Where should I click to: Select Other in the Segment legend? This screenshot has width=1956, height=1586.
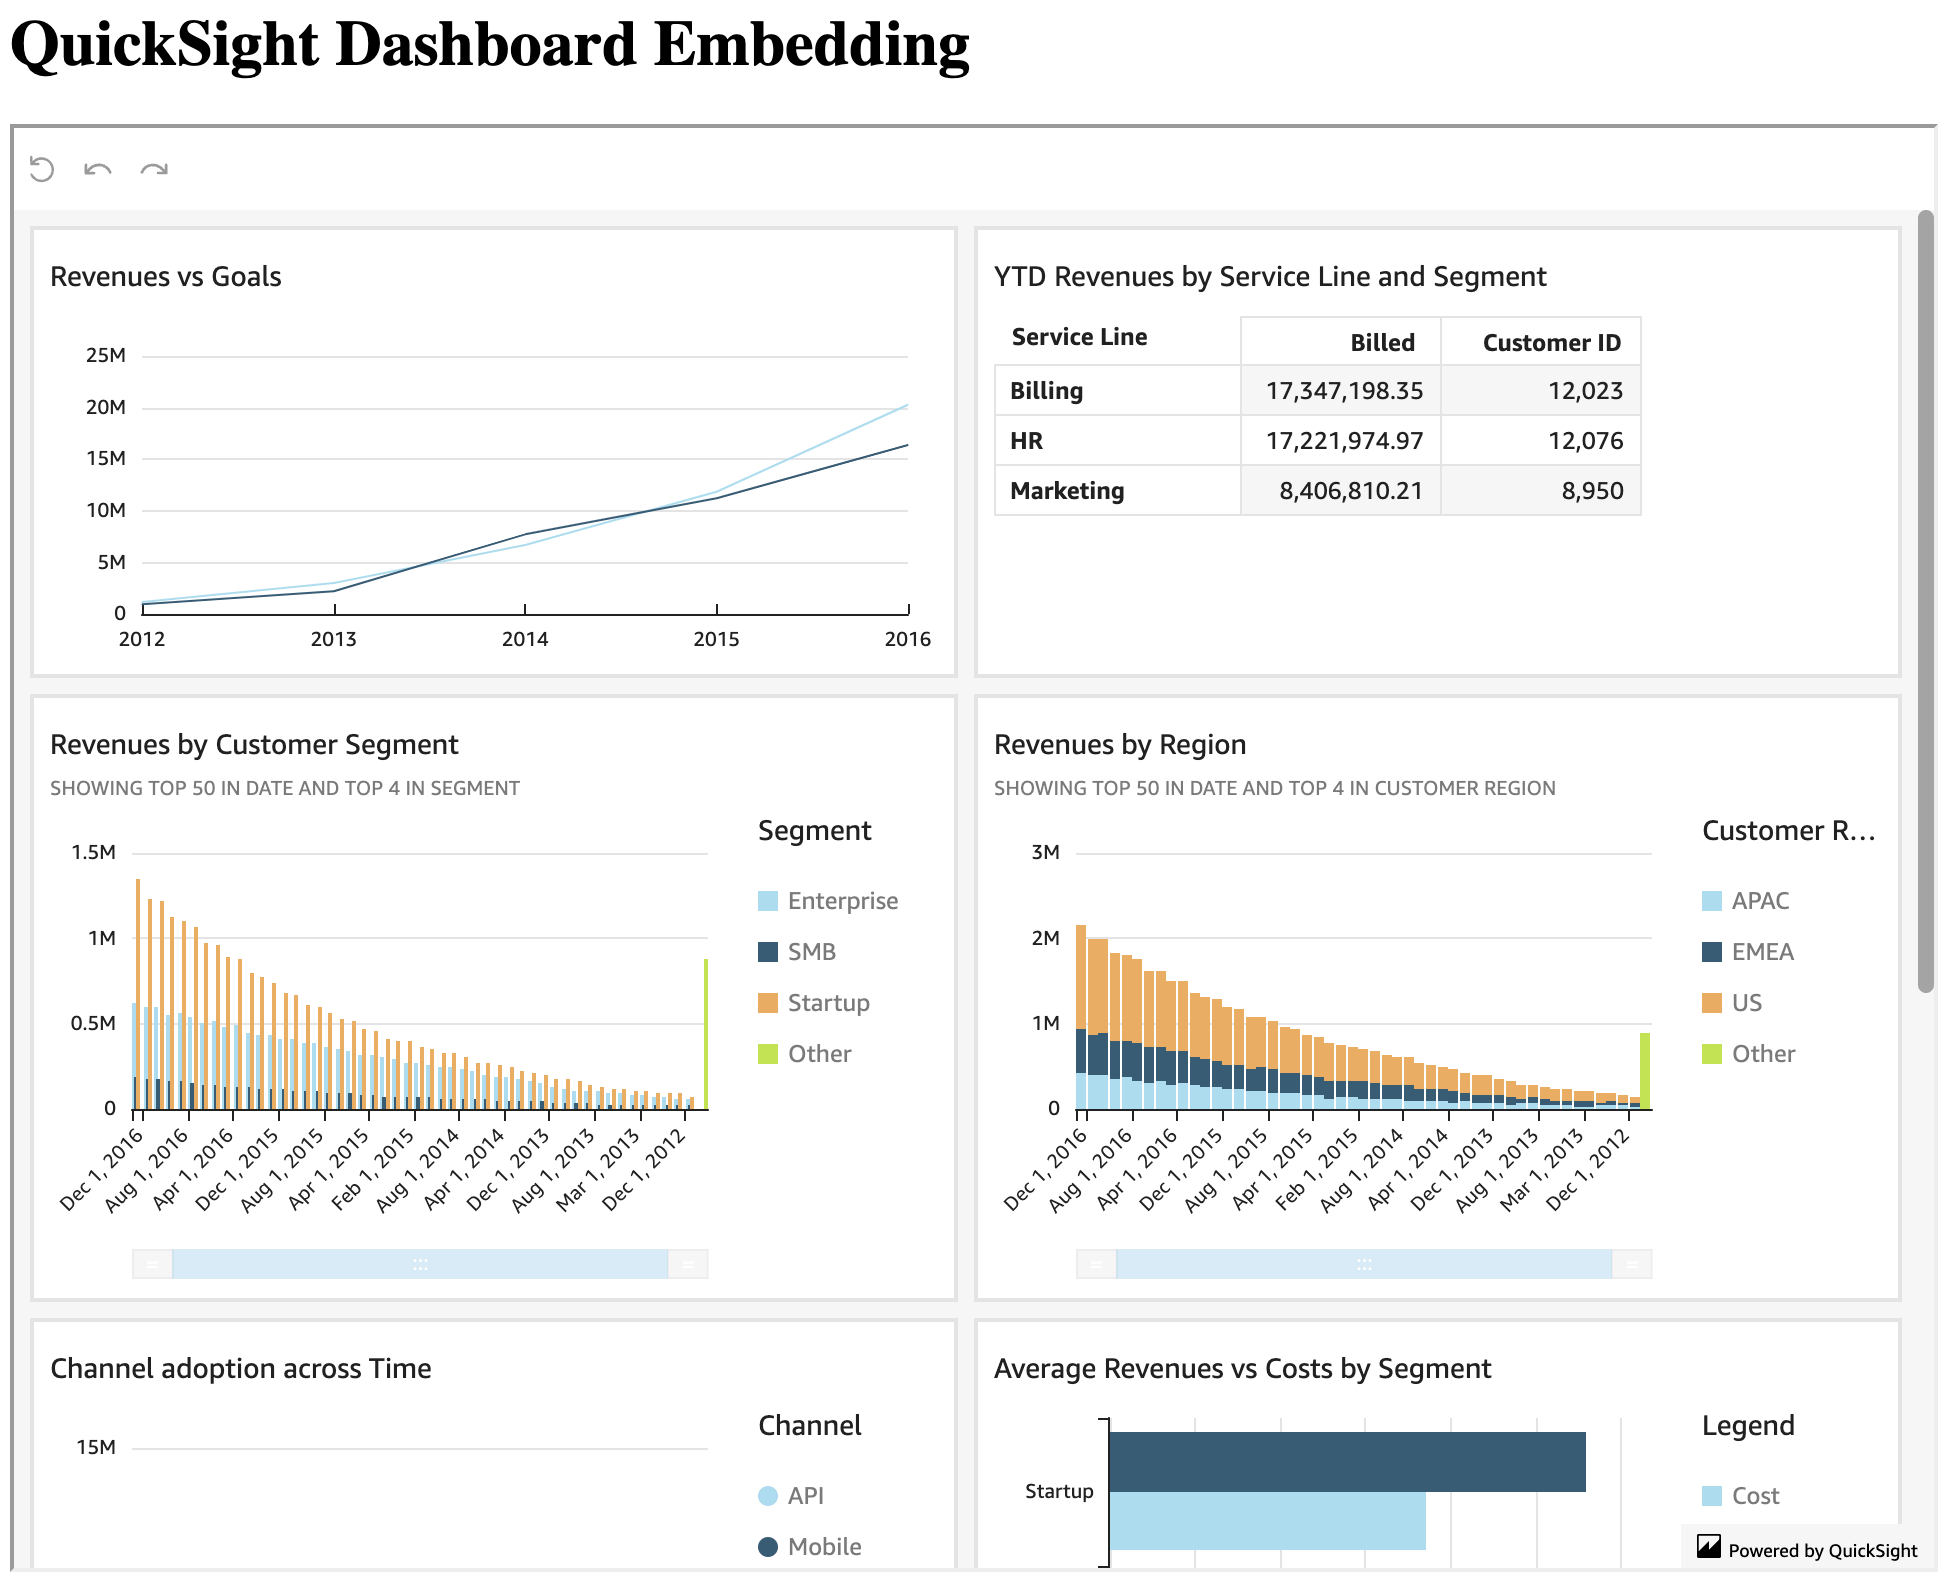point(819,1054)
